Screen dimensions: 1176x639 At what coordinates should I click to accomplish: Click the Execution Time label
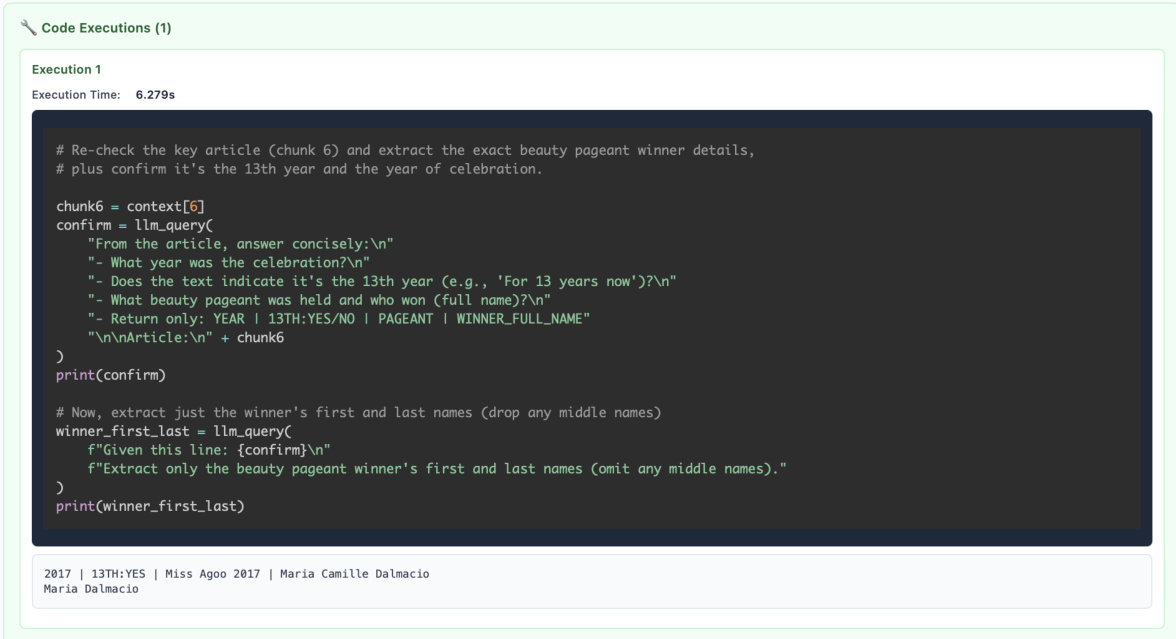(x=75, y=94)
